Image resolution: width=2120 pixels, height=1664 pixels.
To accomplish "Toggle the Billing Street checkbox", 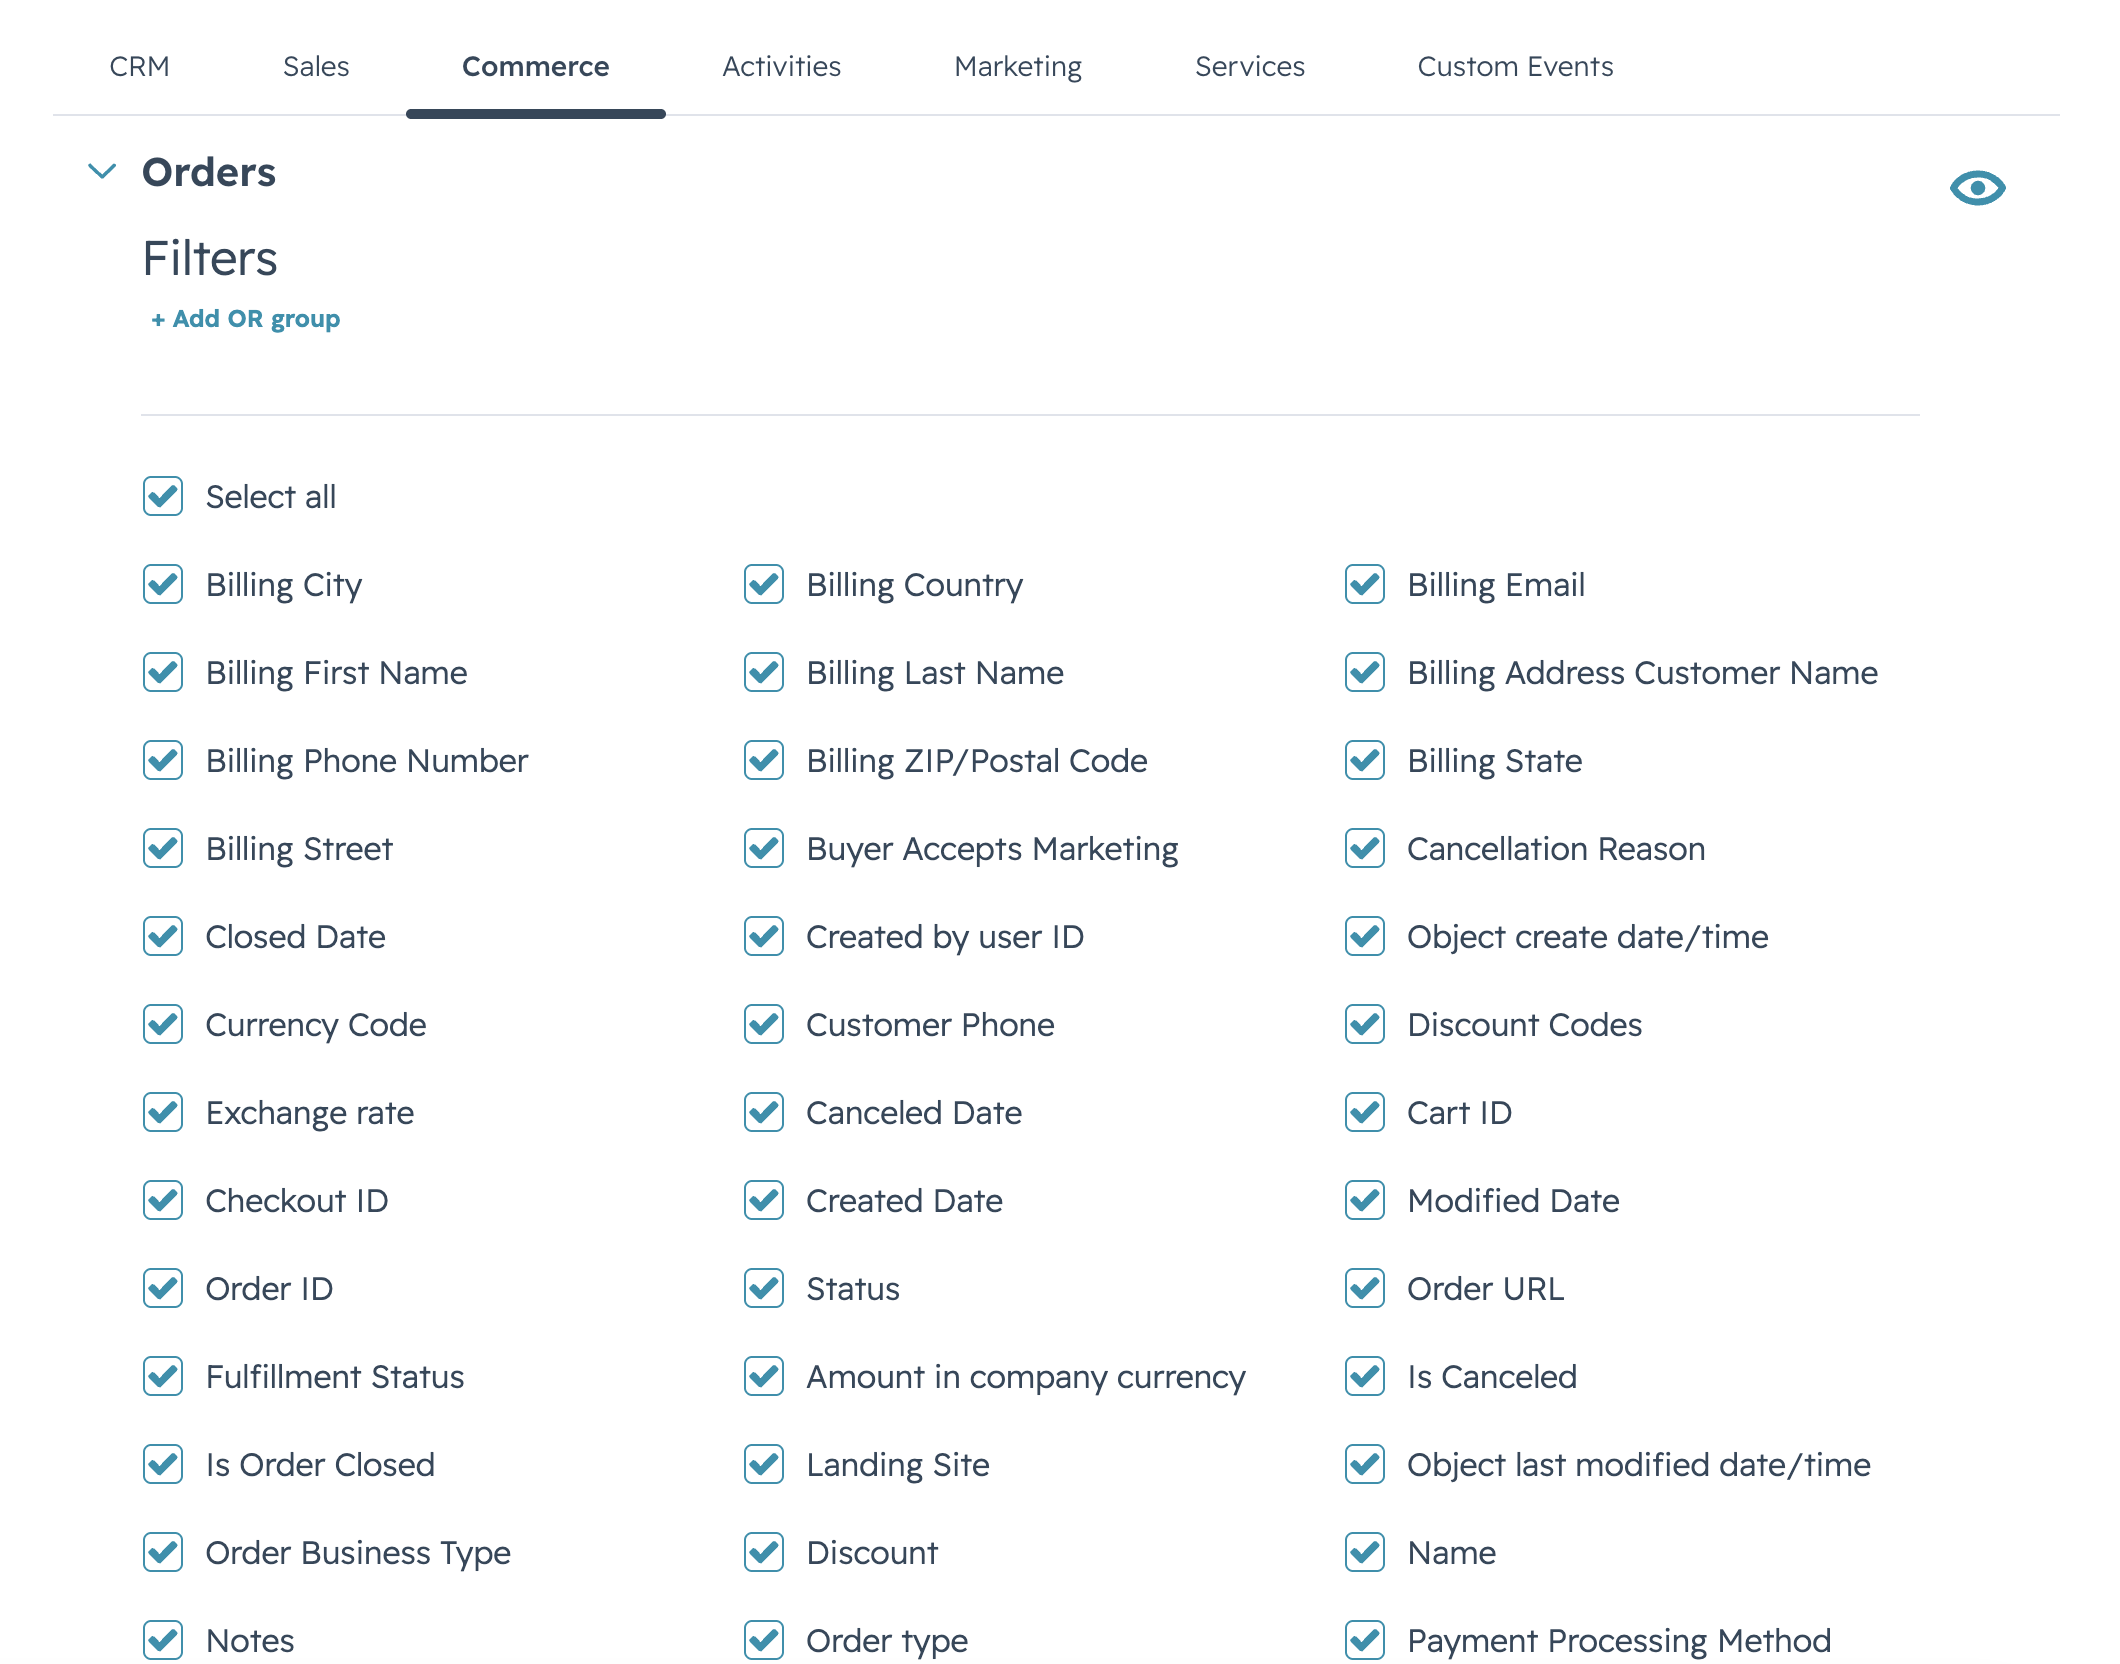I will coord(163,848).
